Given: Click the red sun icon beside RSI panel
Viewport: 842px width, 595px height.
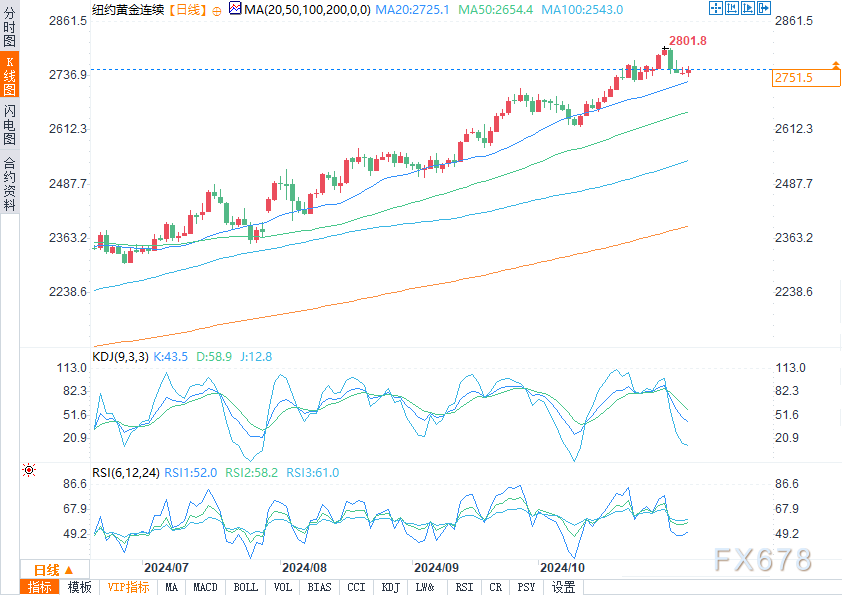Looking at the screenshot, I should coord(30,469).
